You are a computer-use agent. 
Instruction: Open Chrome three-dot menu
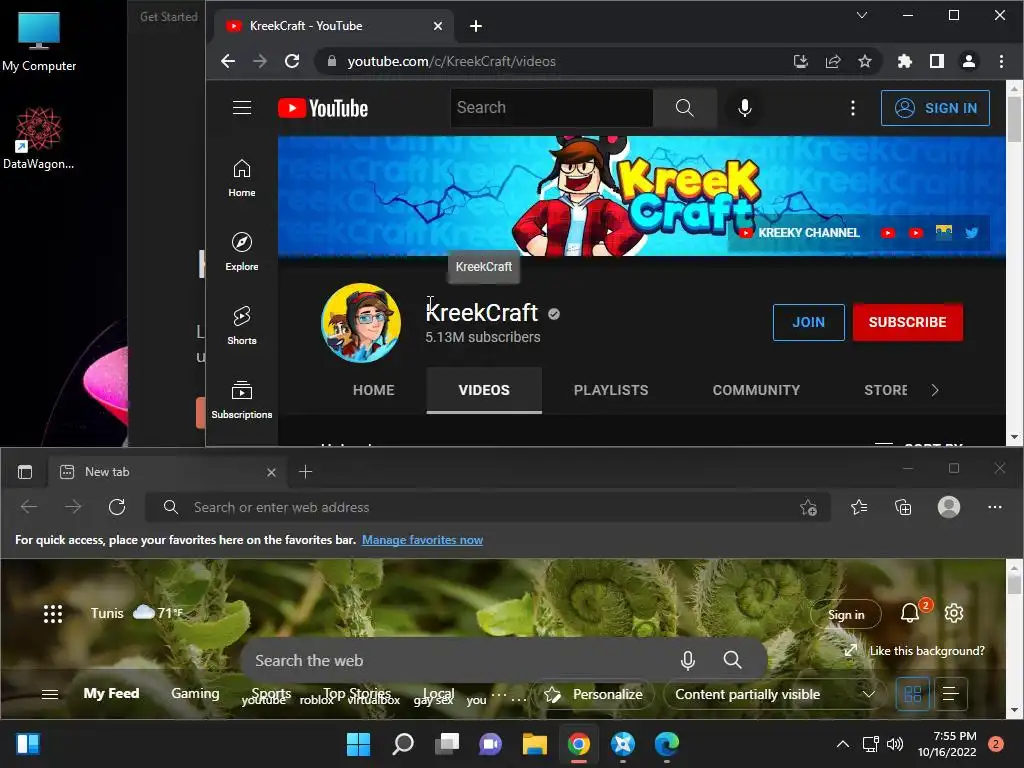coord(1001,61)
